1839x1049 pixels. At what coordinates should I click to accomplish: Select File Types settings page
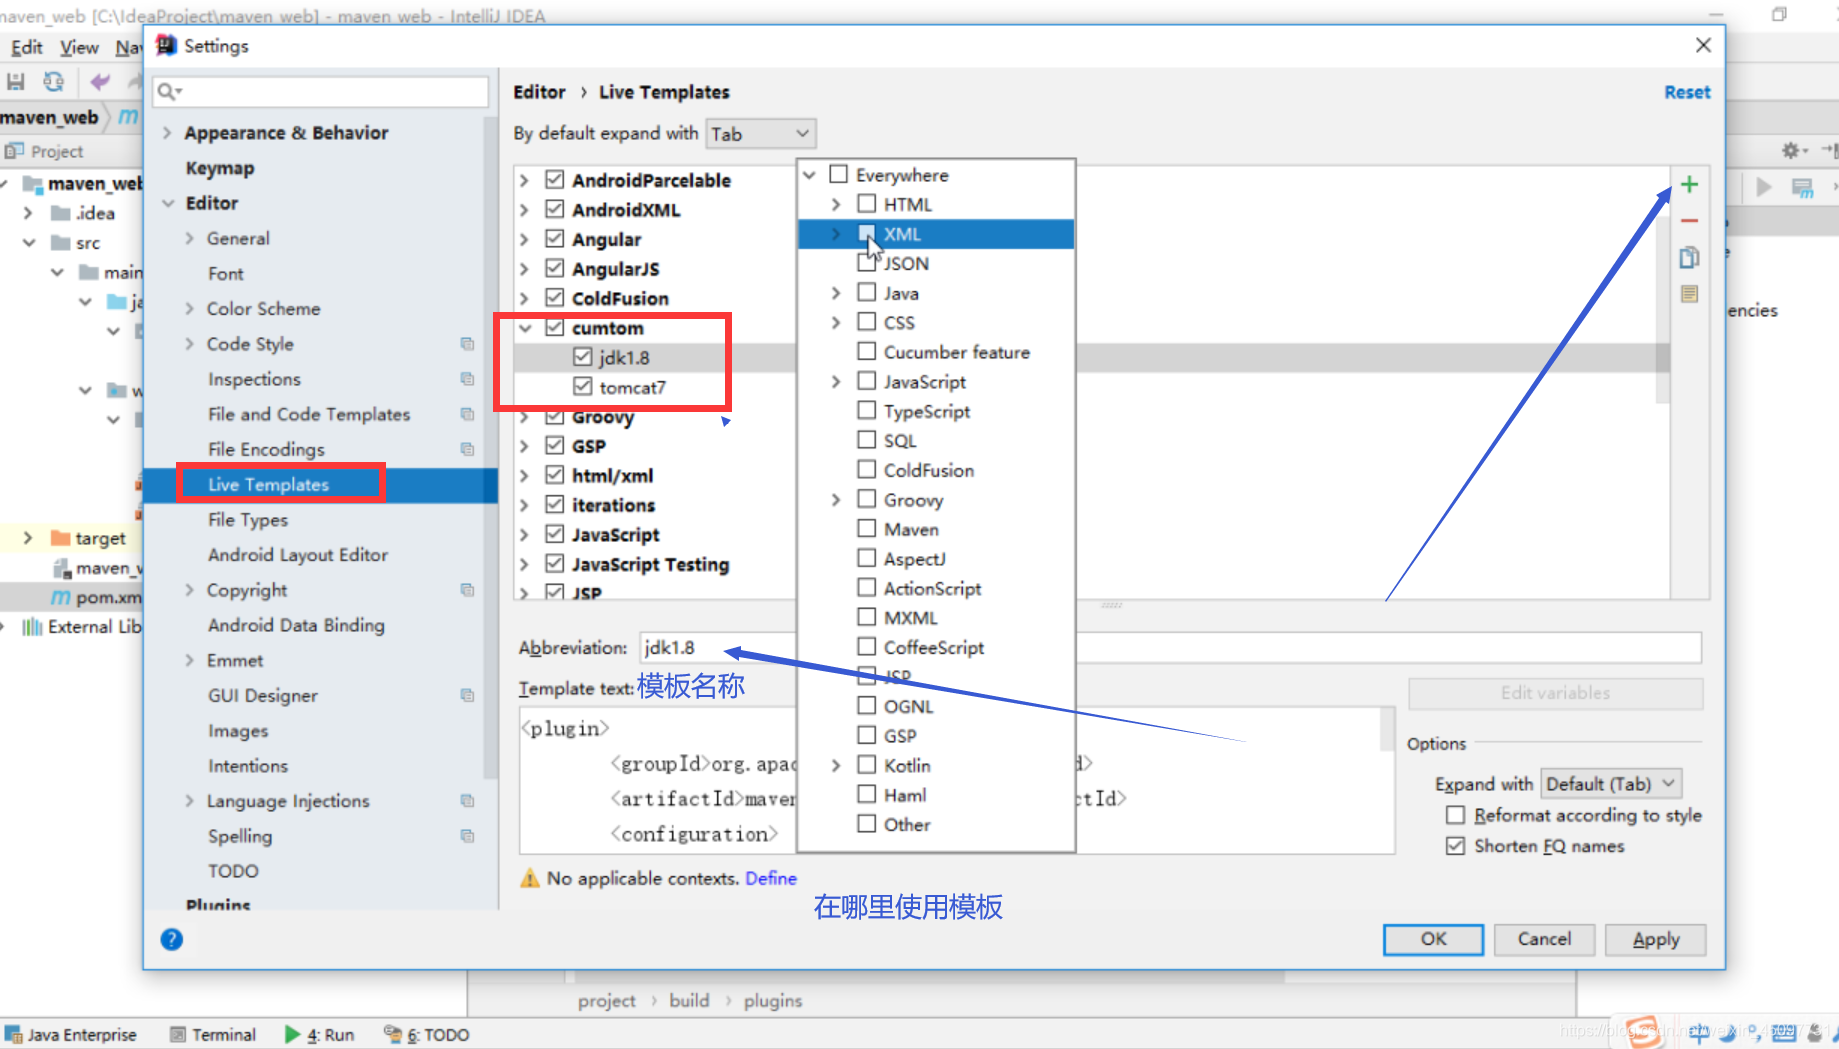248,520
